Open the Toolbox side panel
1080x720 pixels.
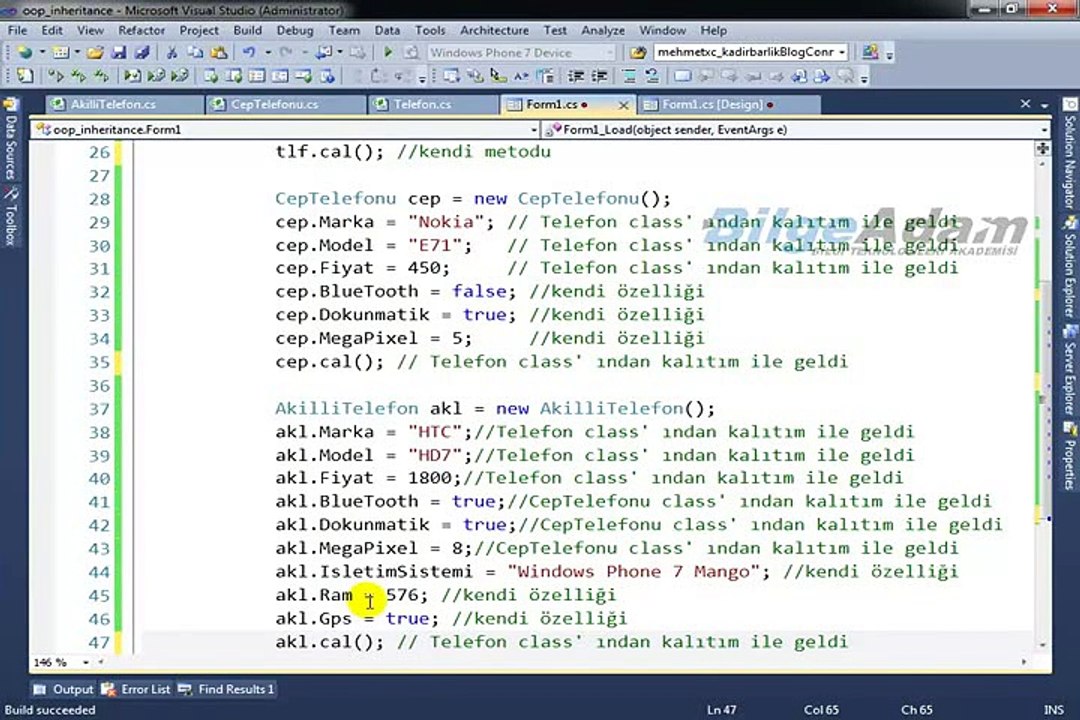(10, 217)
